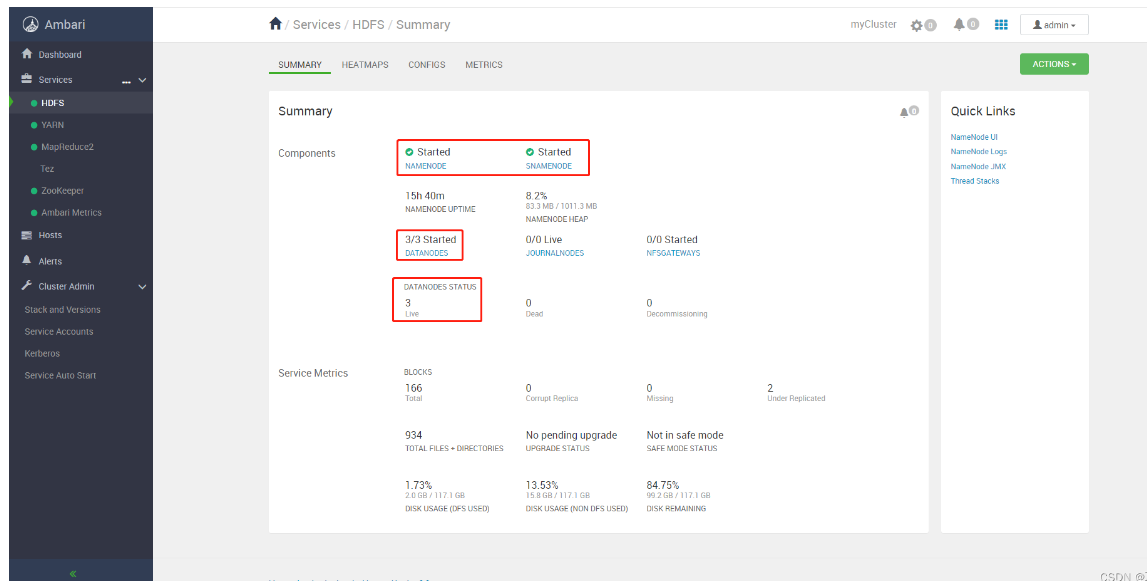The height and width of the screenshot is (581, 1147).
Task: Open the Metrics tab
Action: (484, 65)
